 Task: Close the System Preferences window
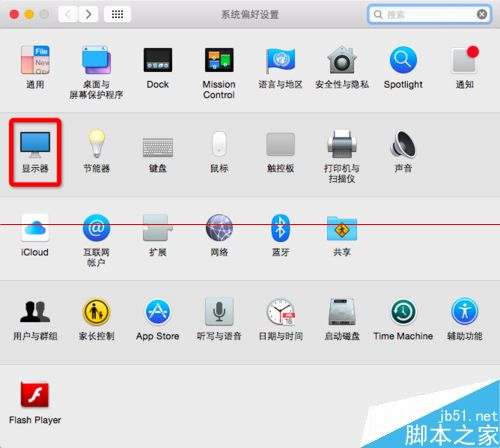(14, 14)
